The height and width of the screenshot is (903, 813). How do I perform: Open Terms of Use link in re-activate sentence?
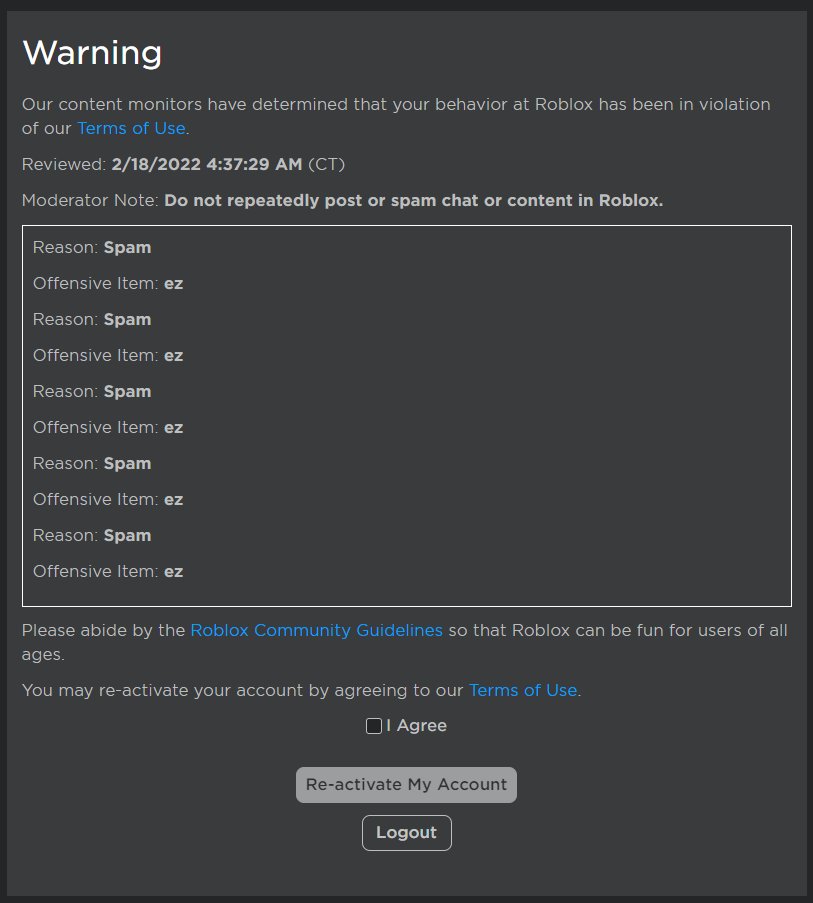523,690
